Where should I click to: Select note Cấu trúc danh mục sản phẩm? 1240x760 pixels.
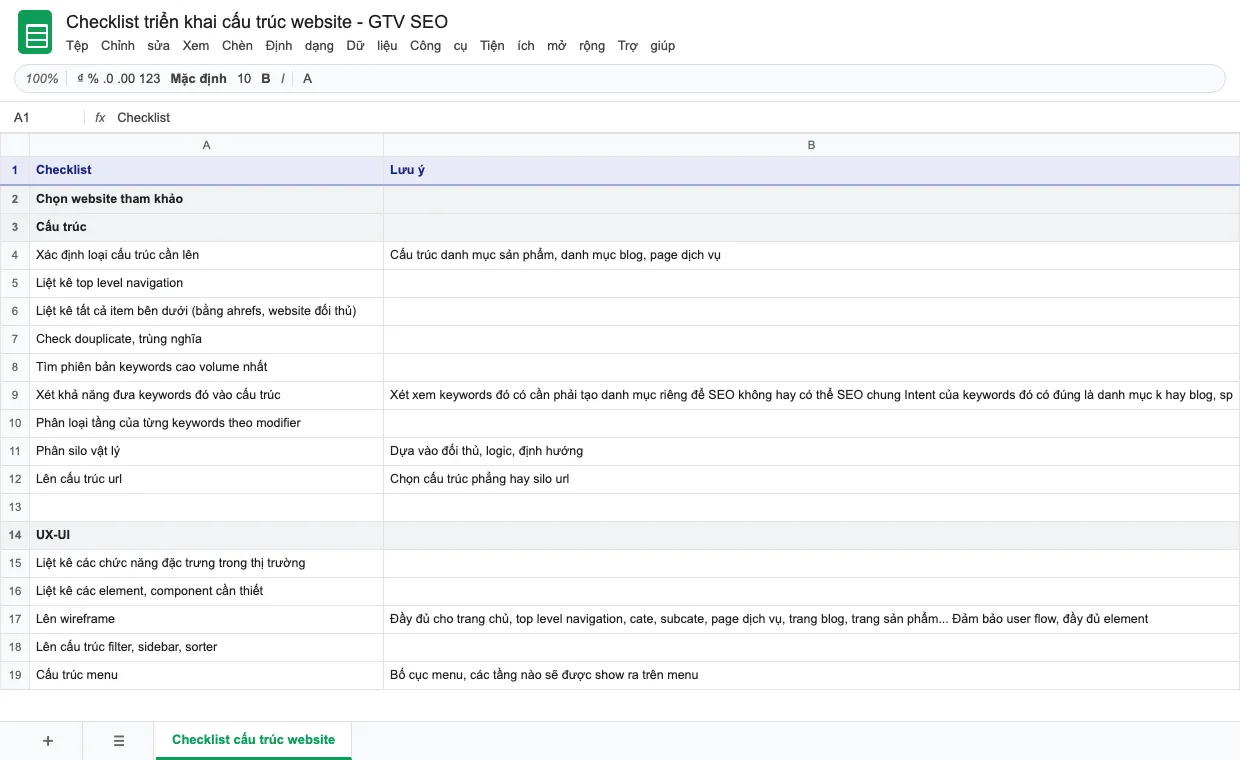[x=811, y=255]
